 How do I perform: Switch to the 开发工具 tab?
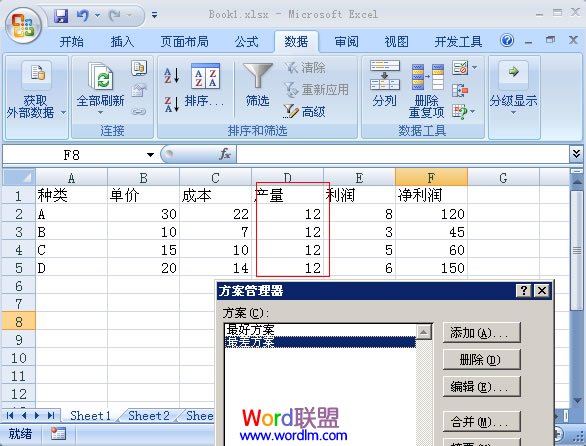point(458,41)
